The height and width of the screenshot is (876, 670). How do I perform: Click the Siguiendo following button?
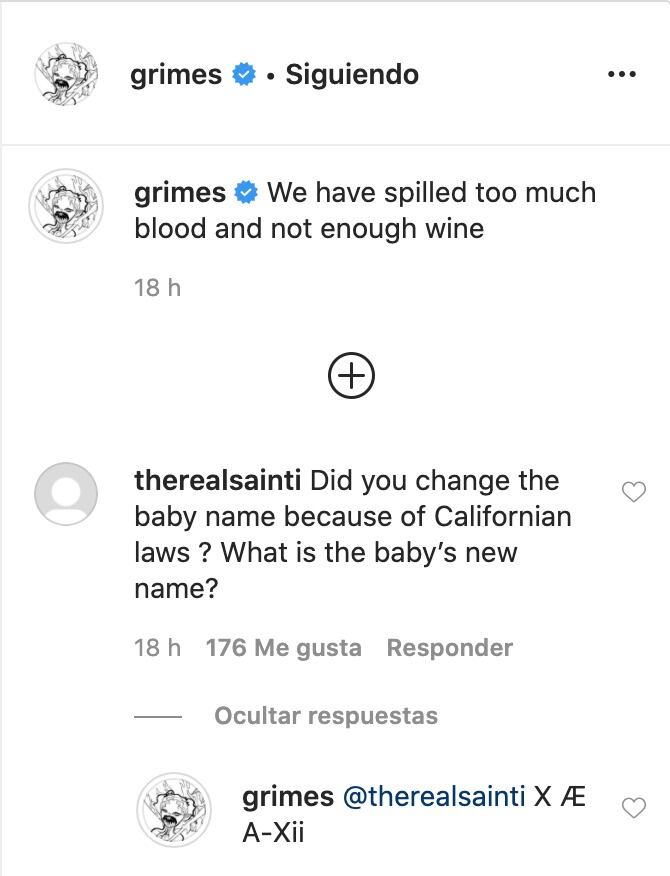click(352, 75)
